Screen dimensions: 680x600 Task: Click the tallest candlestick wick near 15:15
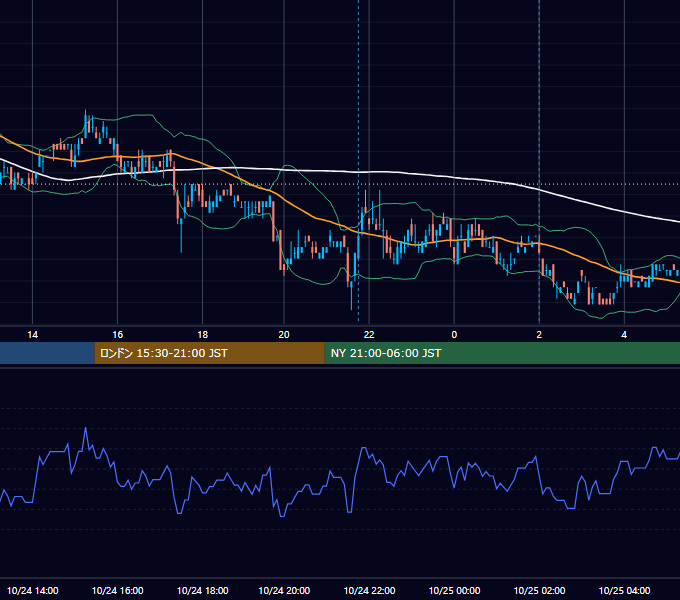(x=85, y=124)
